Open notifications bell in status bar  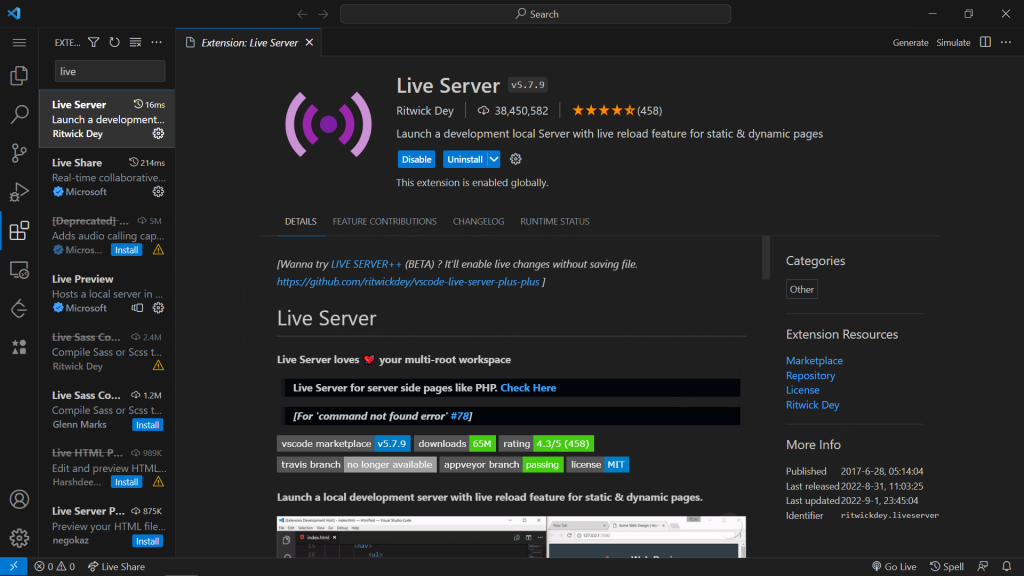[1006, 566]
